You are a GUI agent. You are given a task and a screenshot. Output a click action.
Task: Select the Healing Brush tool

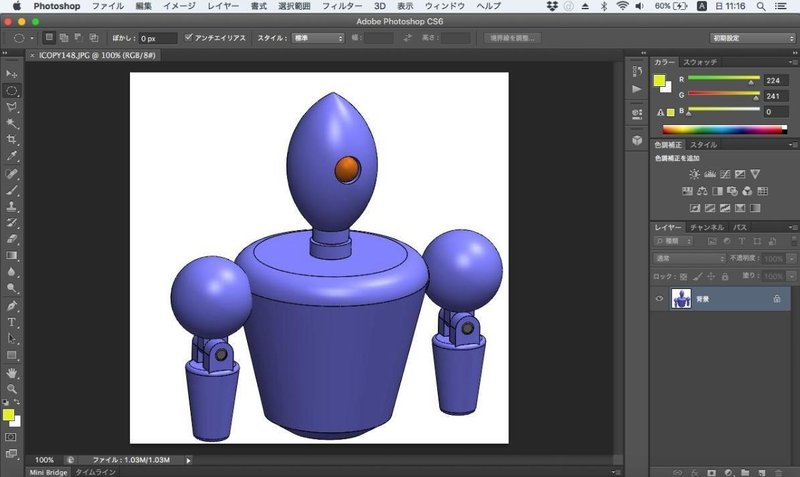pyautogui.click(x=12, y=174)
